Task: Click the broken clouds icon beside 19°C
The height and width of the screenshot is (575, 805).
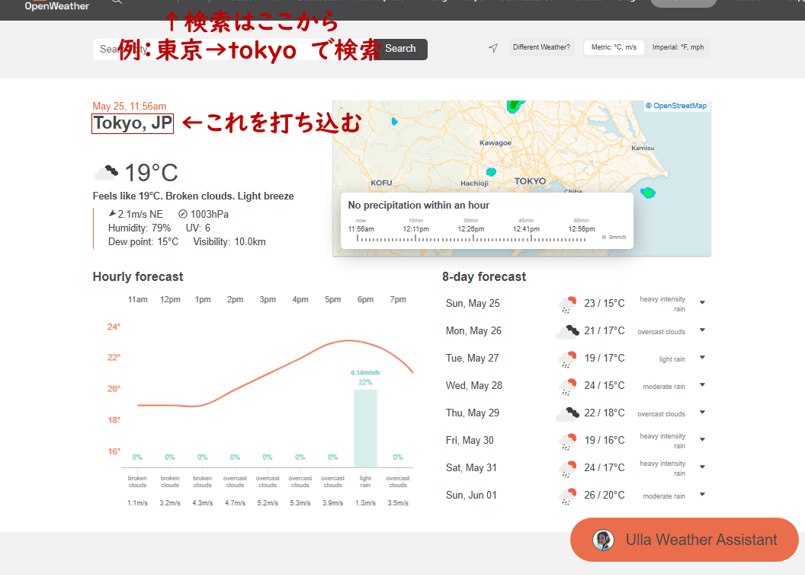Action: pos(106,172)
